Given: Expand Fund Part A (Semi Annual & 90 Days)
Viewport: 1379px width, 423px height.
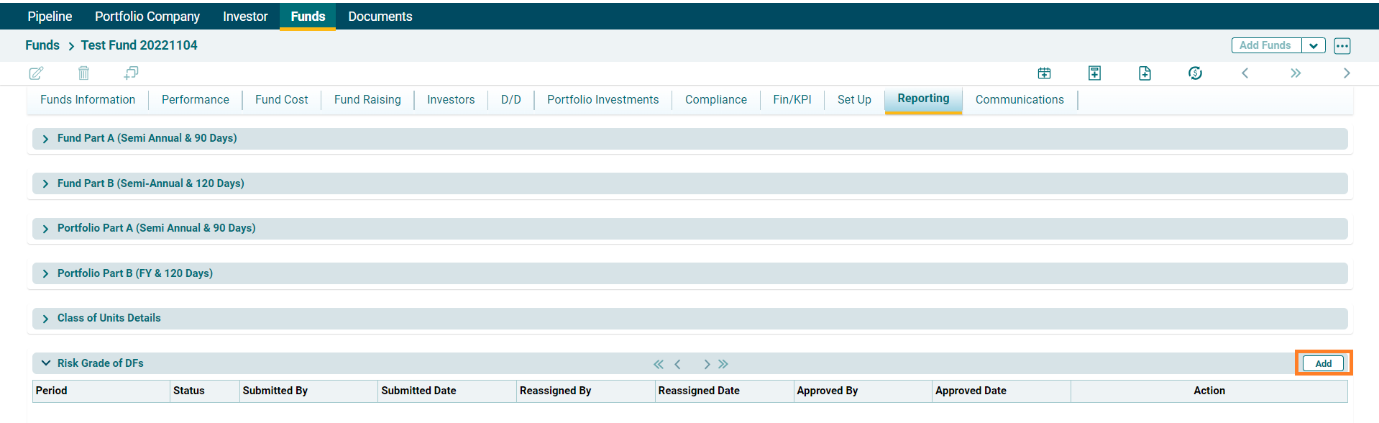Looking at the screenshot, I should tap(46, 139).
